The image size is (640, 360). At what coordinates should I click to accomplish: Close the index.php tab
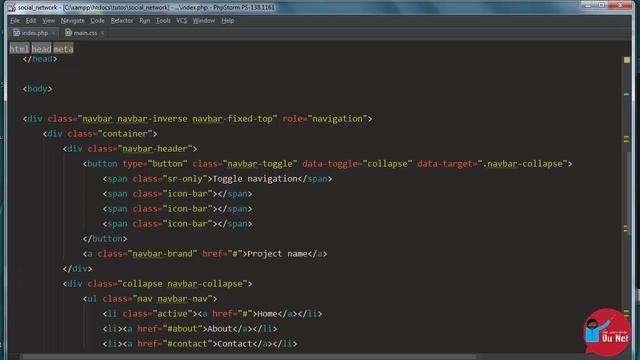click(53, 33)
